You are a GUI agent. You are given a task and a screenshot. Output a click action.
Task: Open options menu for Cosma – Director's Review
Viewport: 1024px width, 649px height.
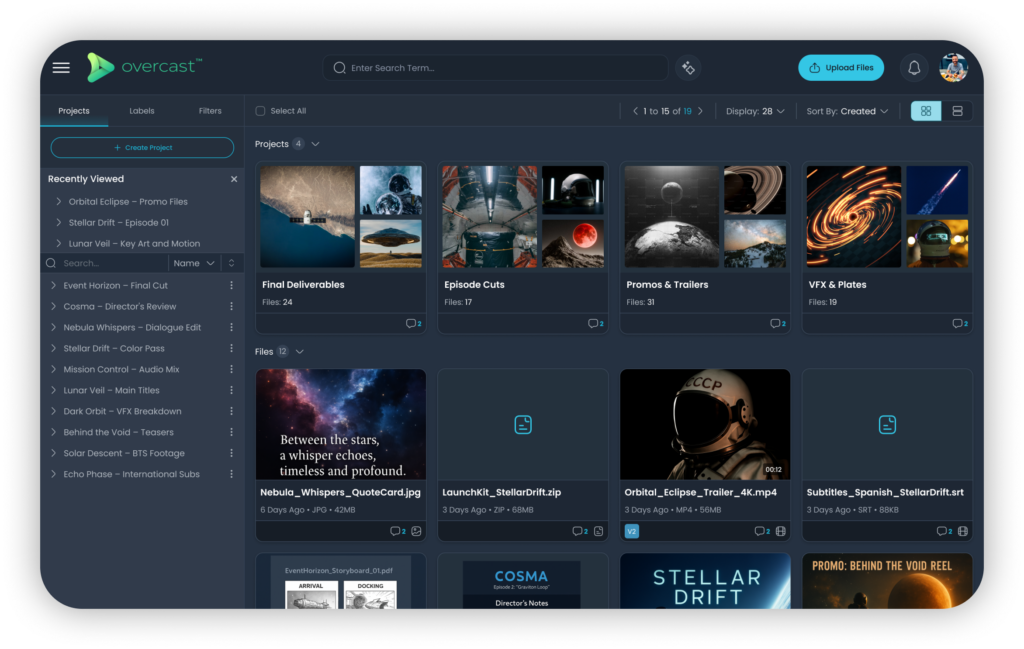231,307
